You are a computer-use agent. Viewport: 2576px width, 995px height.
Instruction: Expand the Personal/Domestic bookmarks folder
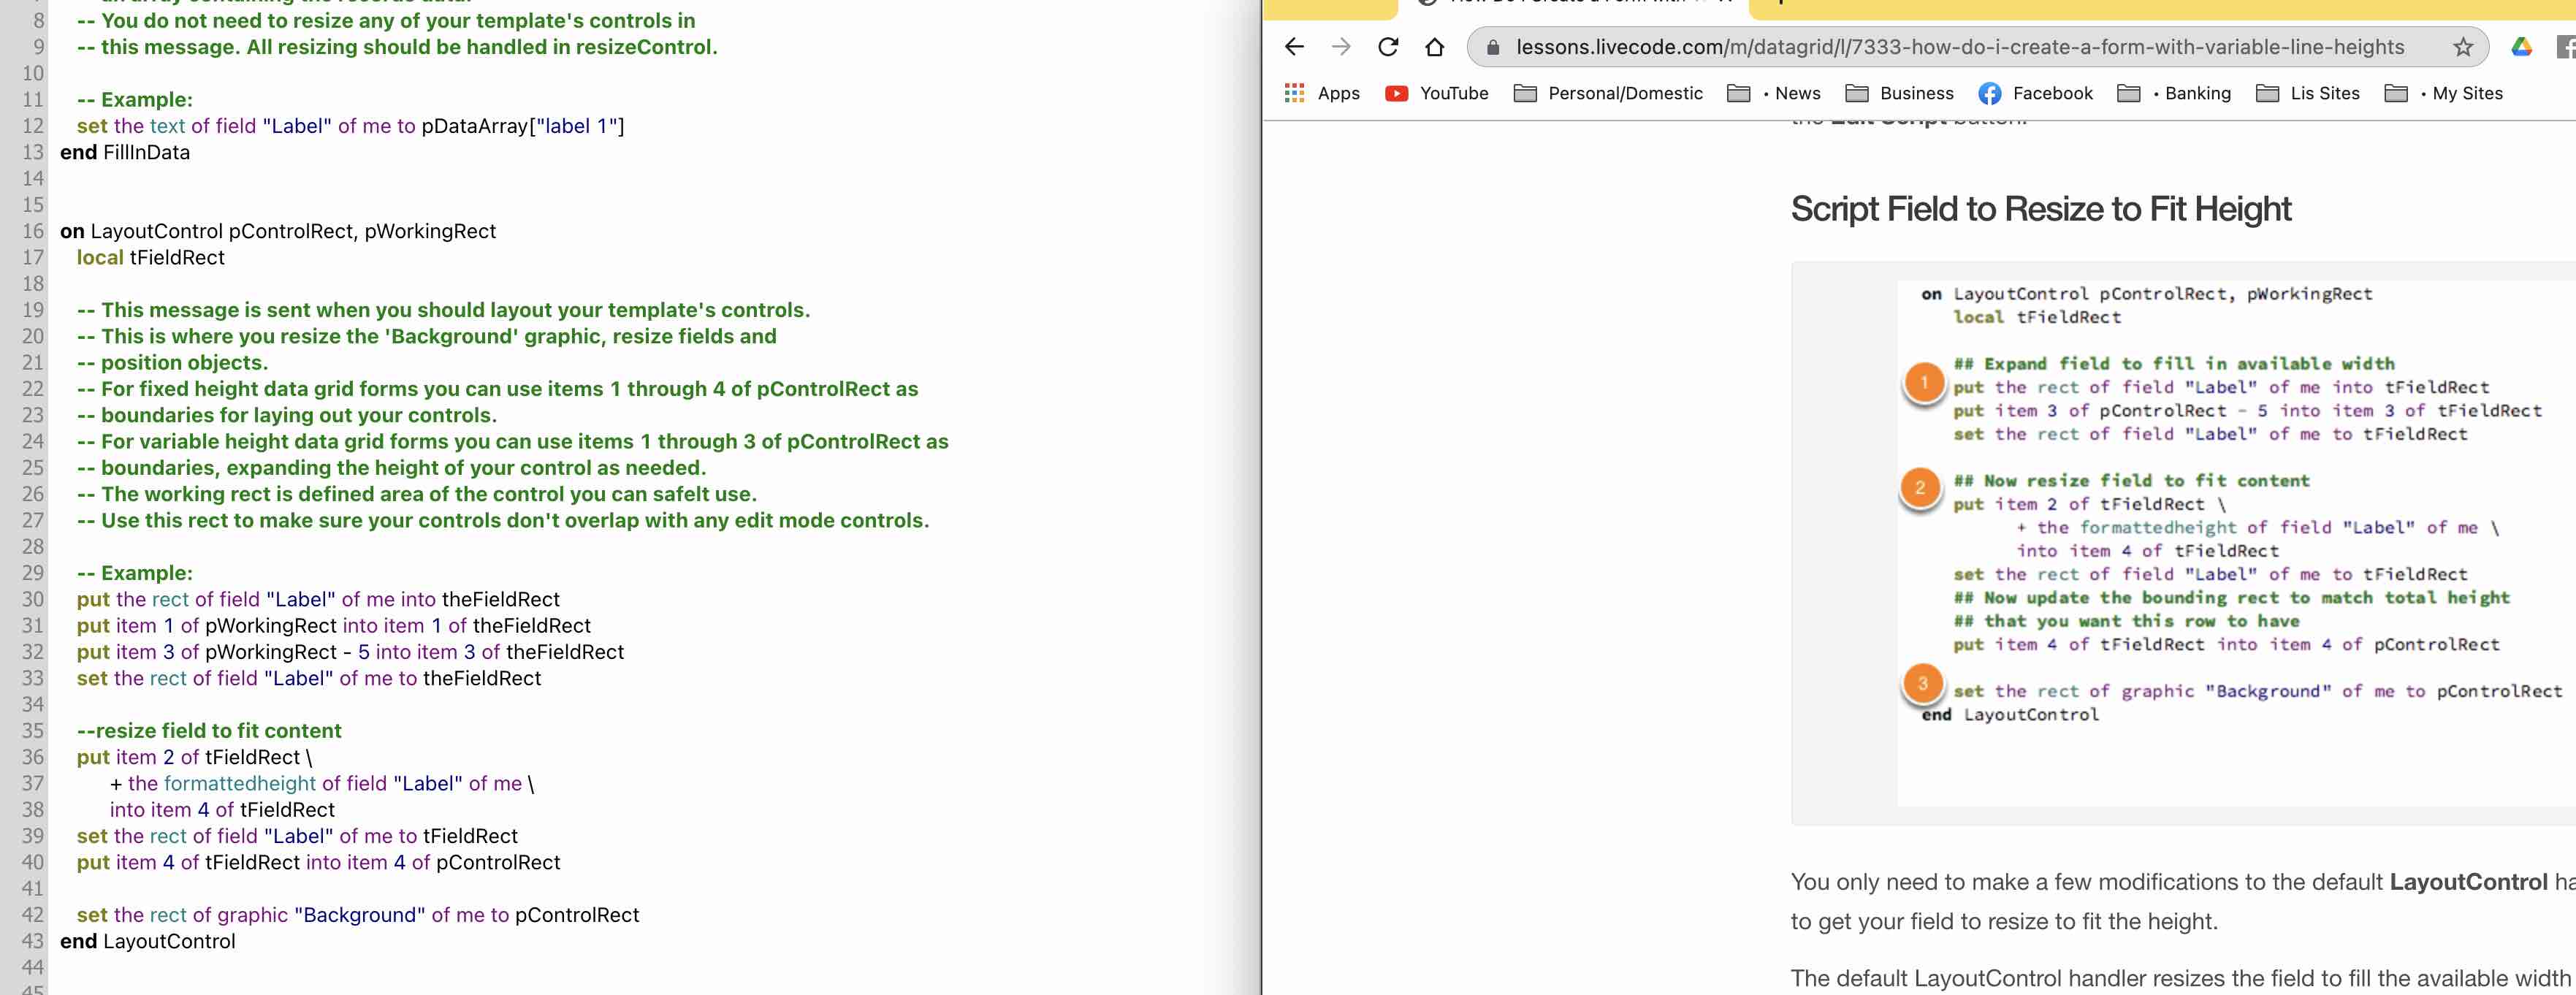pyautogui.click(x=1608, y=93)
